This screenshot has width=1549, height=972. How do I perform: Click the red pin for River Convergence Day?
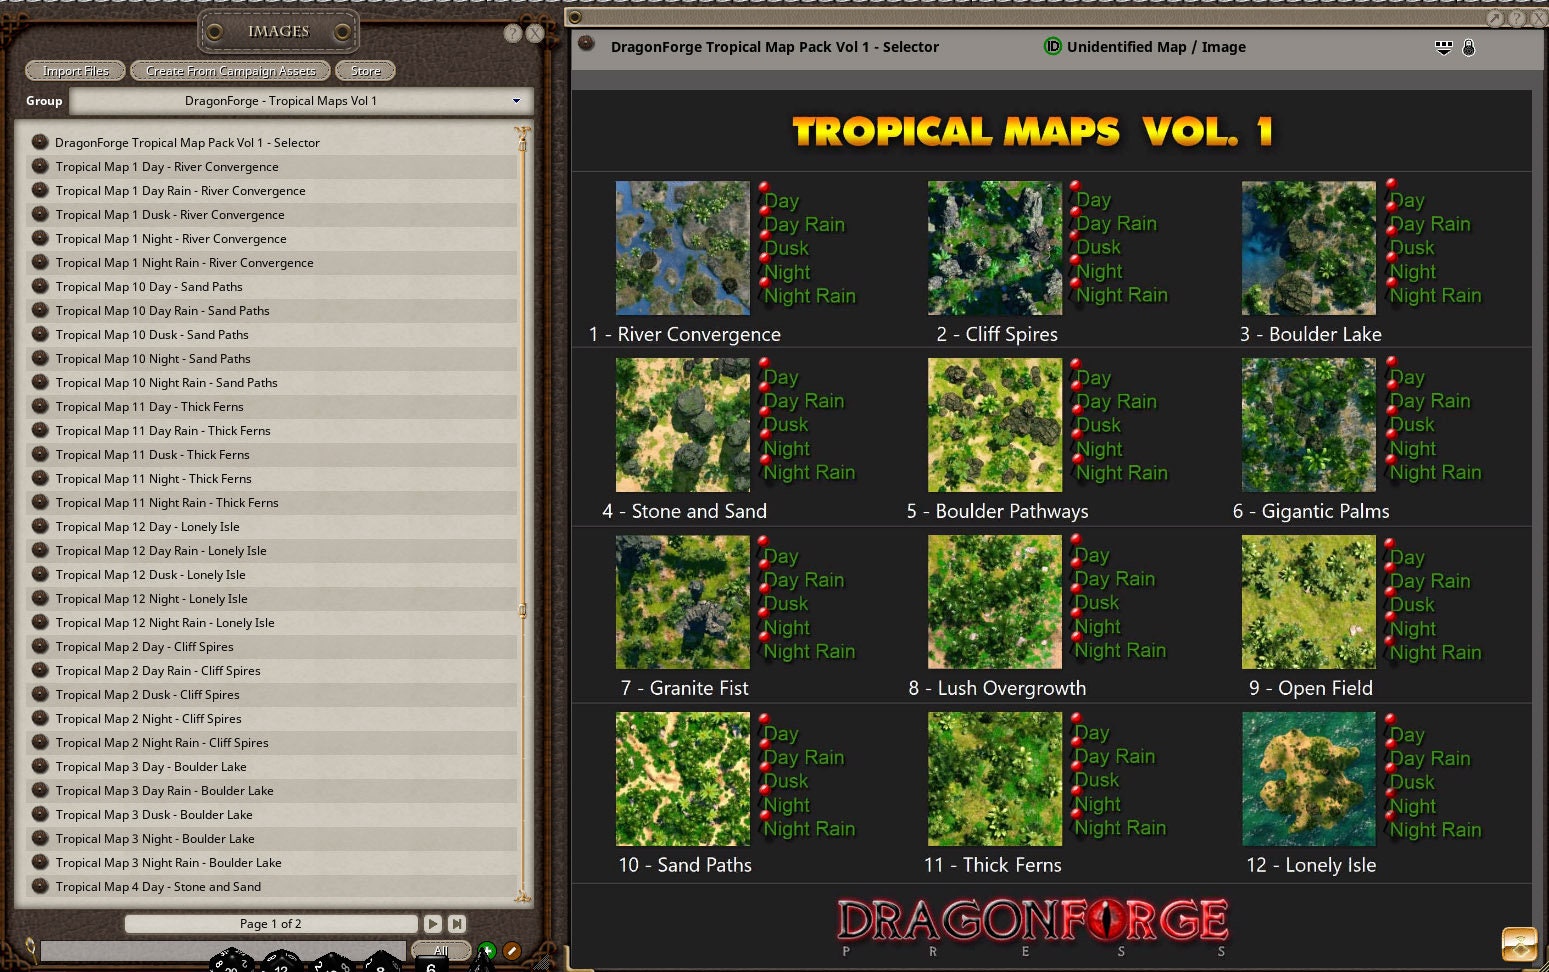[x=764, y=187]
